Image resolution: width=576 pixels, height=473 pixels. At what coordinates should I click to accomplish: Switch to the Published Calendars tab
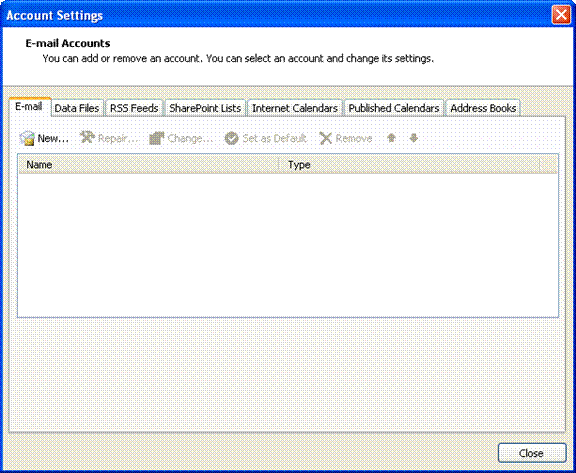click(394, 108)
